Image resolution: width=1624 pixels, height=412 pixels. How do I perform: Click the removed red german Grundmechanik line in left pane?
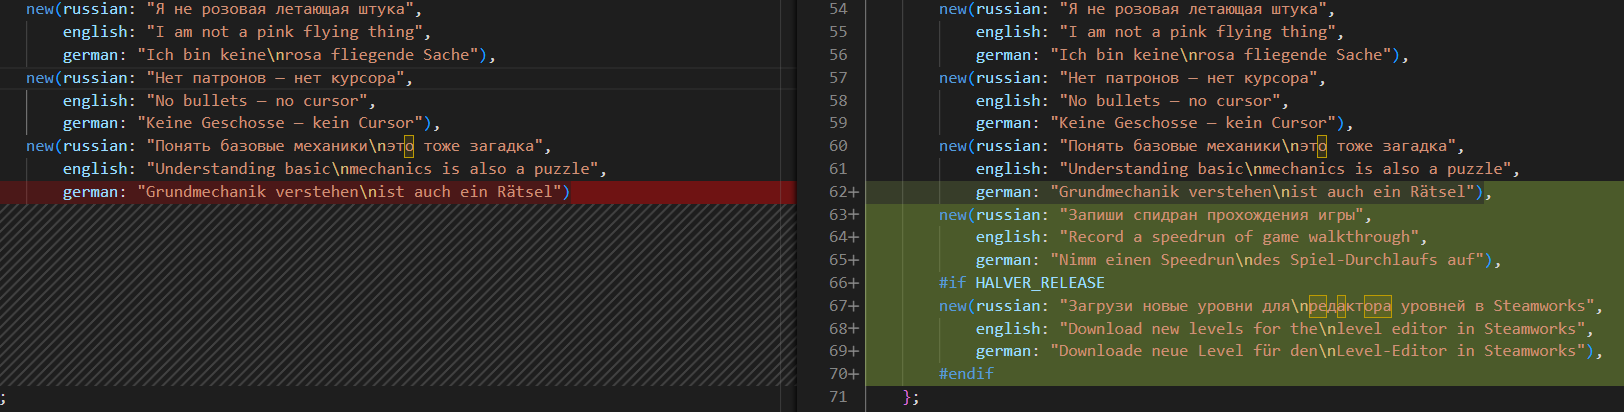coord(398,192)
